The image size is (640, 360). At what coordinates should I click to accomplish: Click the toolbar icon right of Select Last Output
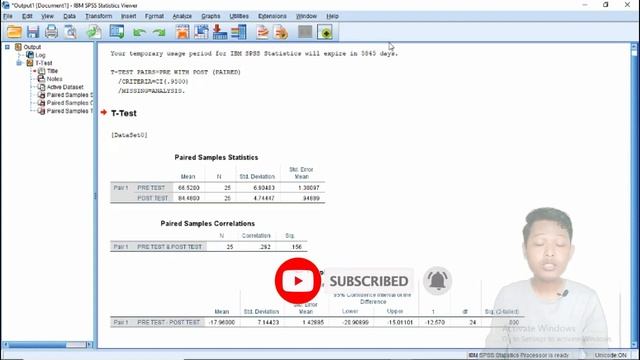pos(281,32)
